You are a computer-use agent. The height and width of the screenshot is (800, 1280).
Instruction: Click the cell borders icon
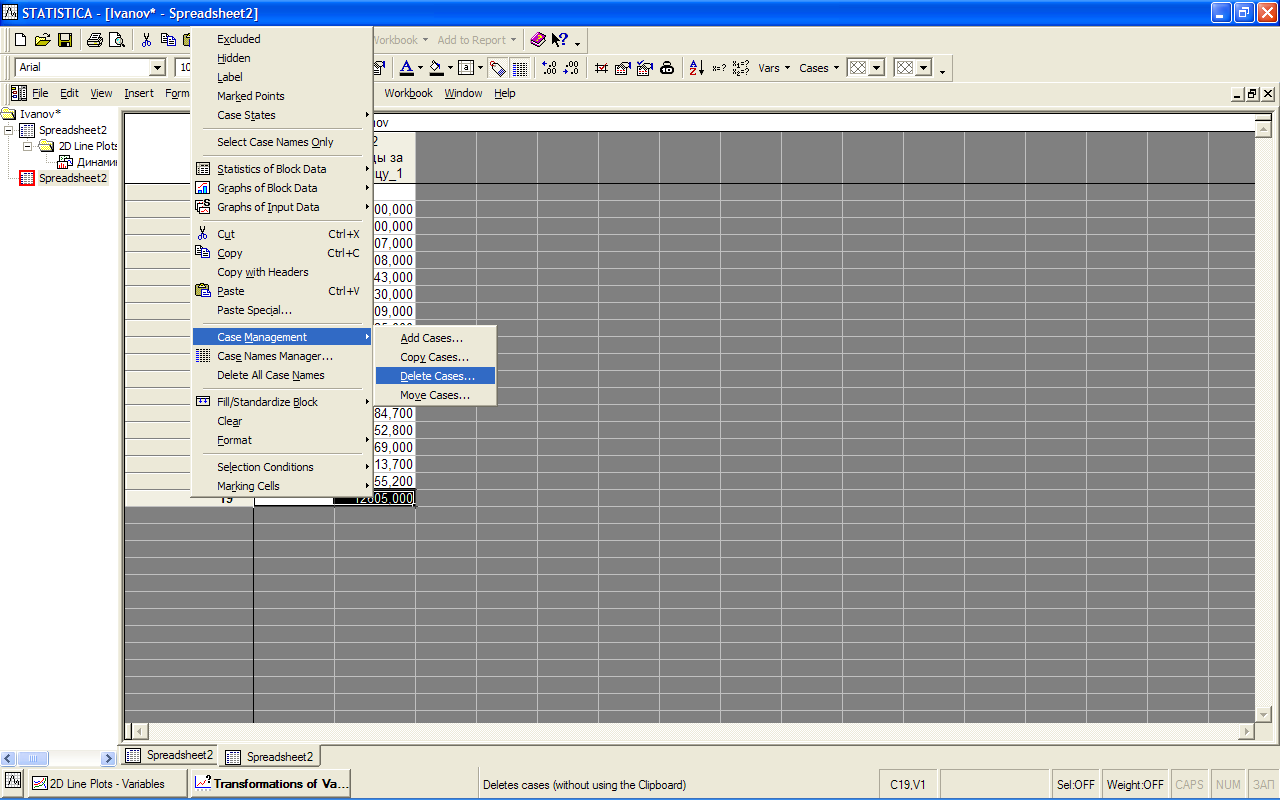pos(466,68)
